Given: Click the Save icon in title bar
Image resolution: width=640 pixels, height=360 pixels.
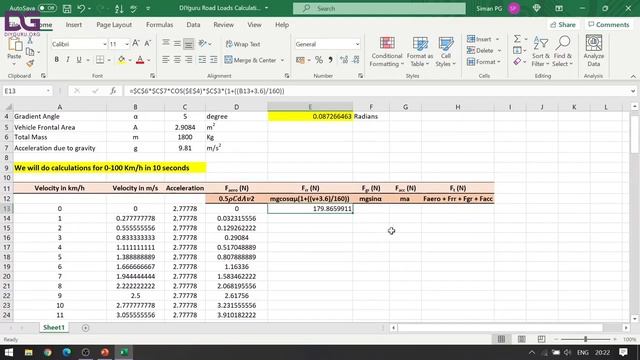Looking at the screenshot, I should tap(67, 8).
